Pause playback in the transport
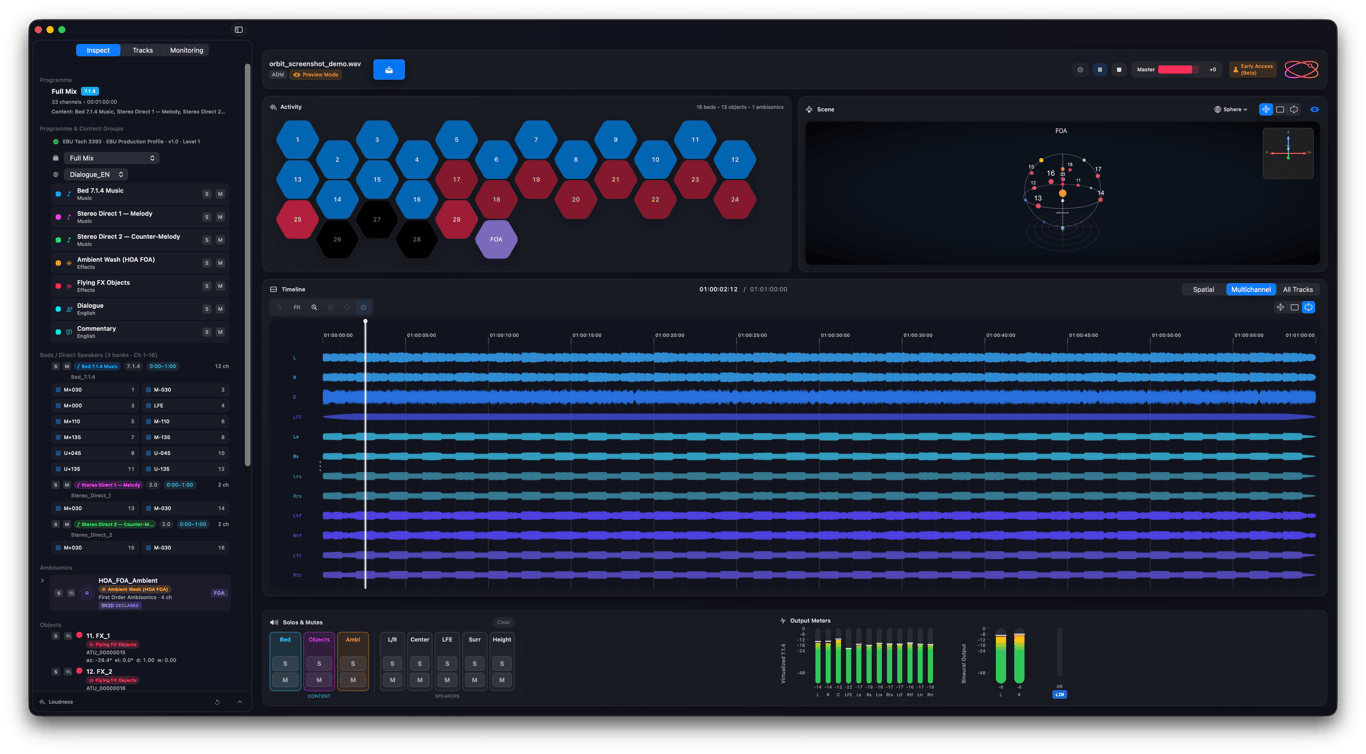1366x754 pixels. [x=1099, y=70]
